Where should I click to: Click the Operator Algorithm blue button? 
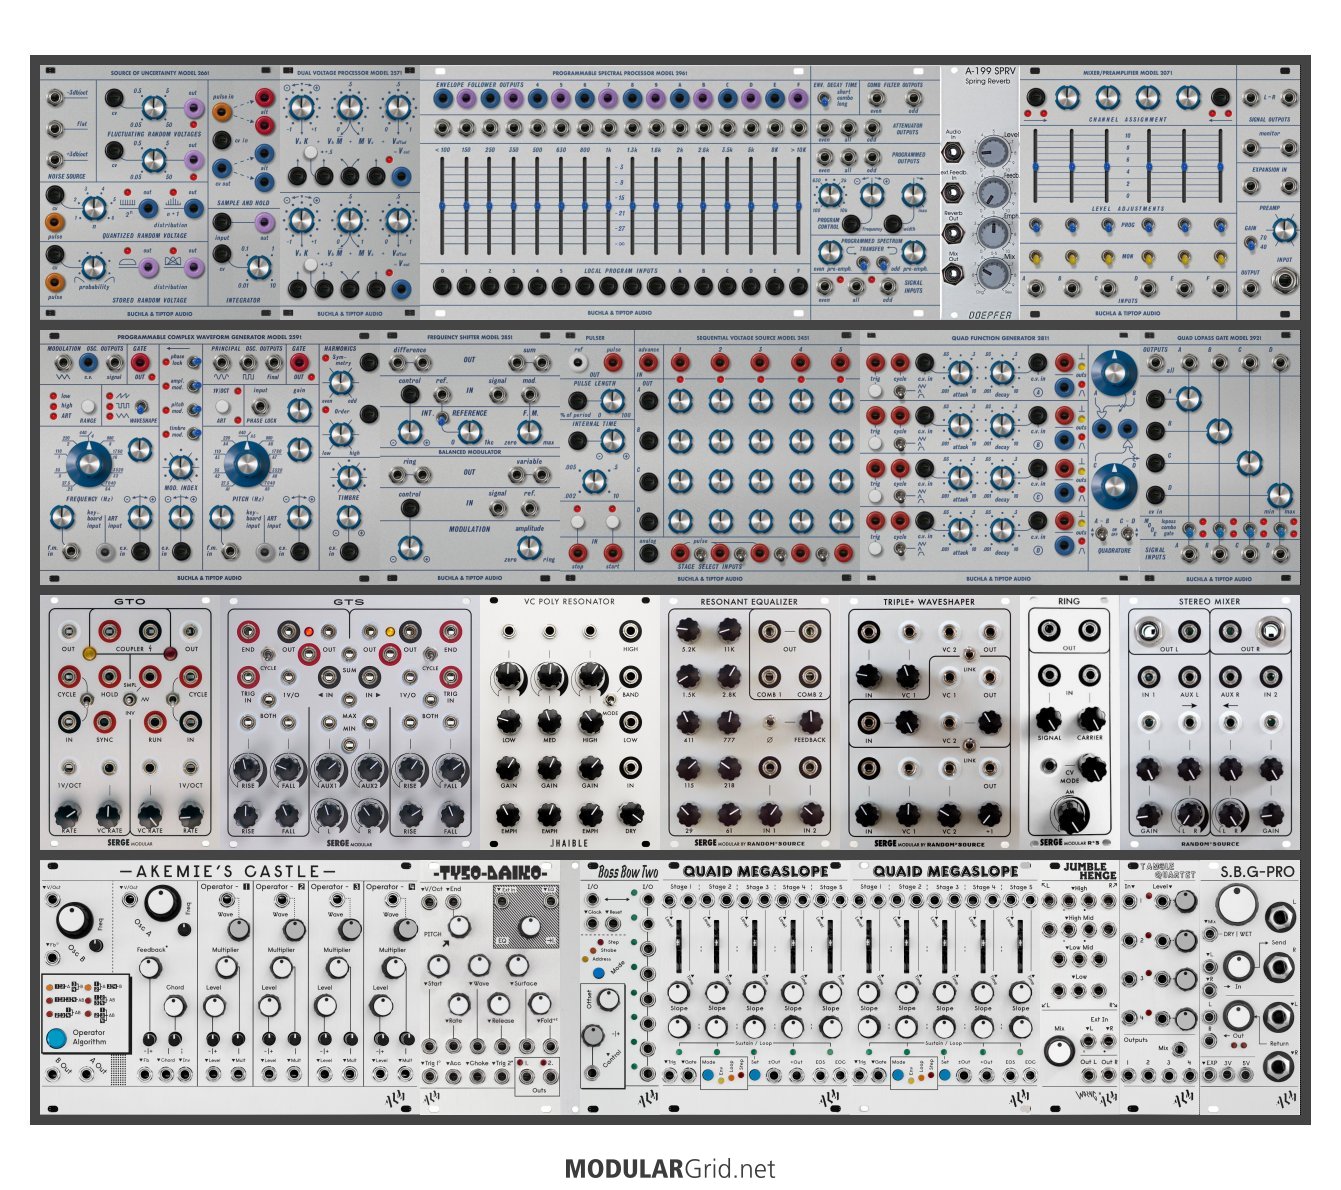[56, 1037]
